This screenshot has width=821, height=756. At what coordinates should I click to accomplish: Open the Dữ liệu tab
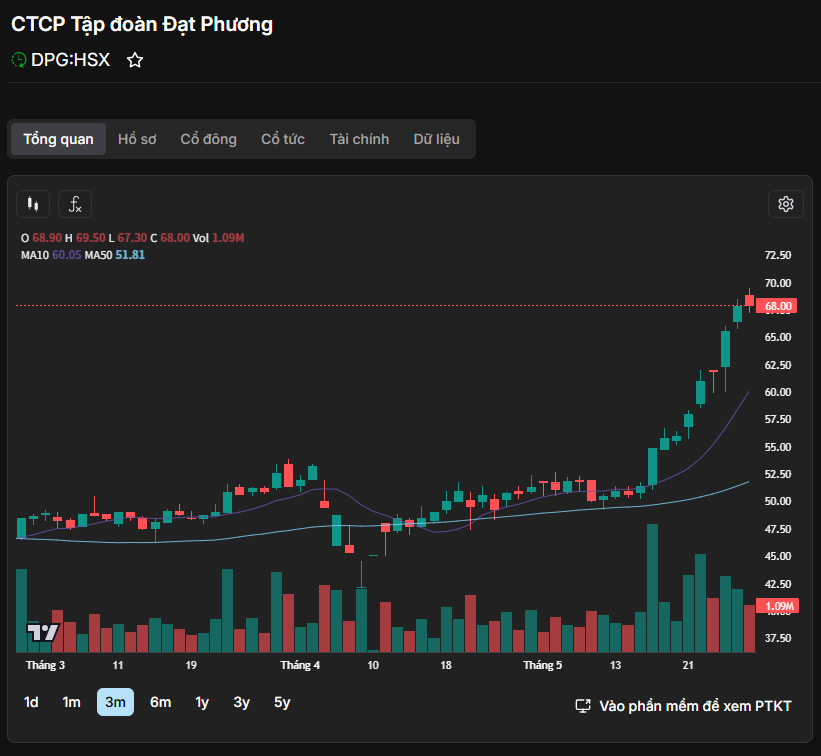(x=437, y=139)
